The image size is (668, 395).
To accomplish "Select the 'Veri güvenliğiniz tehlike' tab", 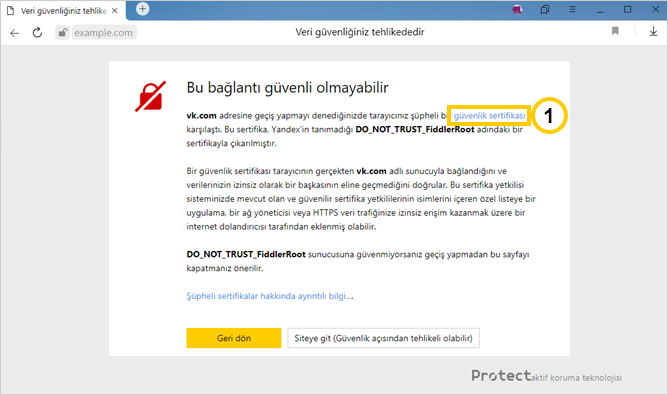I will pos(63,11).
